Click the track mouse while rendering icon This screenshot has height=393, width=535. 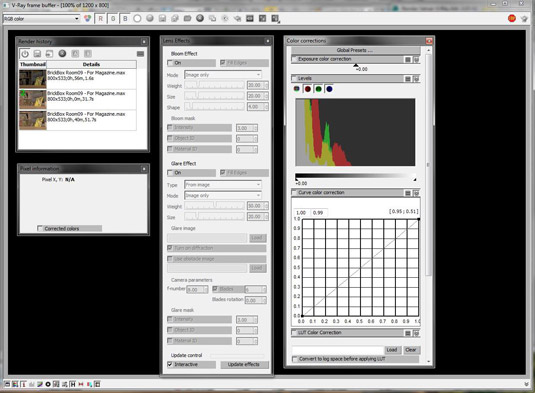tap(225, 18)
